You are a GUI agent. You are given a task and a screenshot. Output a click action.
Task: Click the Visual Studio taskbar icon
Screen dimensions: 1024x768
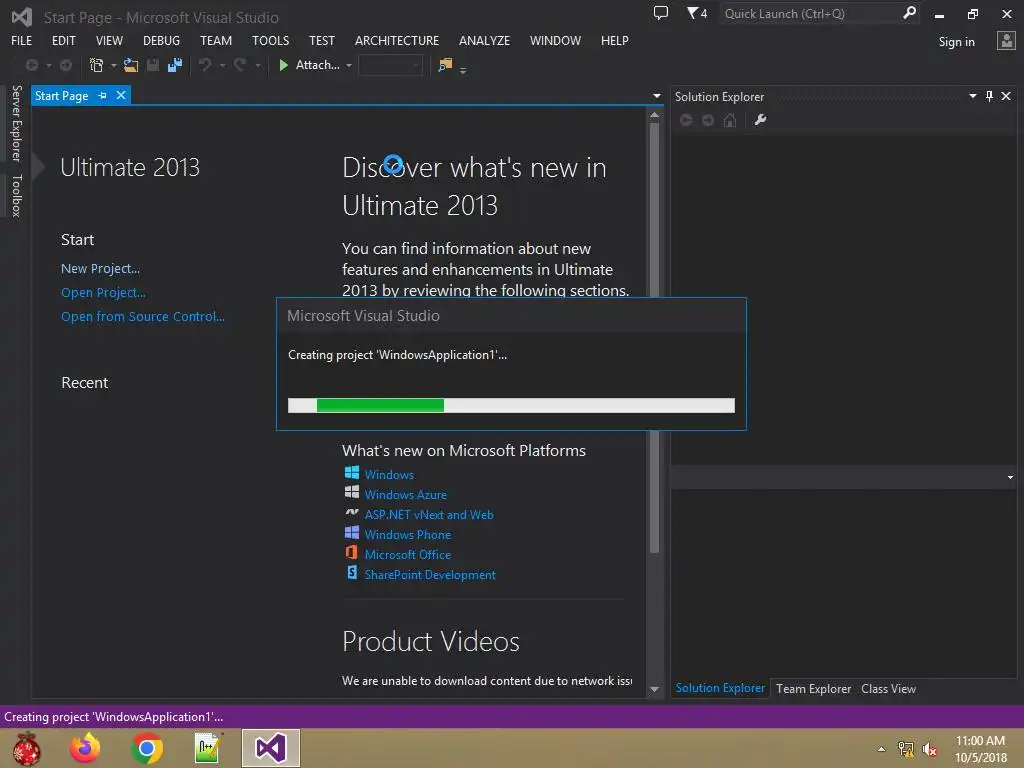point(270,748)
